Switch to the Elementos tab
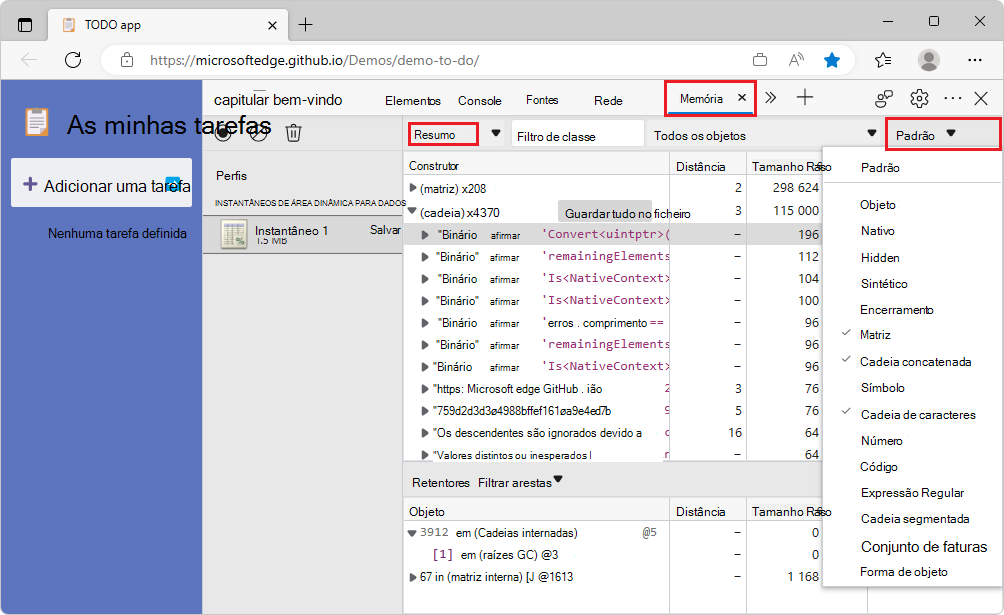Viewport: 1004px width, 615px height. coord(412,101)
